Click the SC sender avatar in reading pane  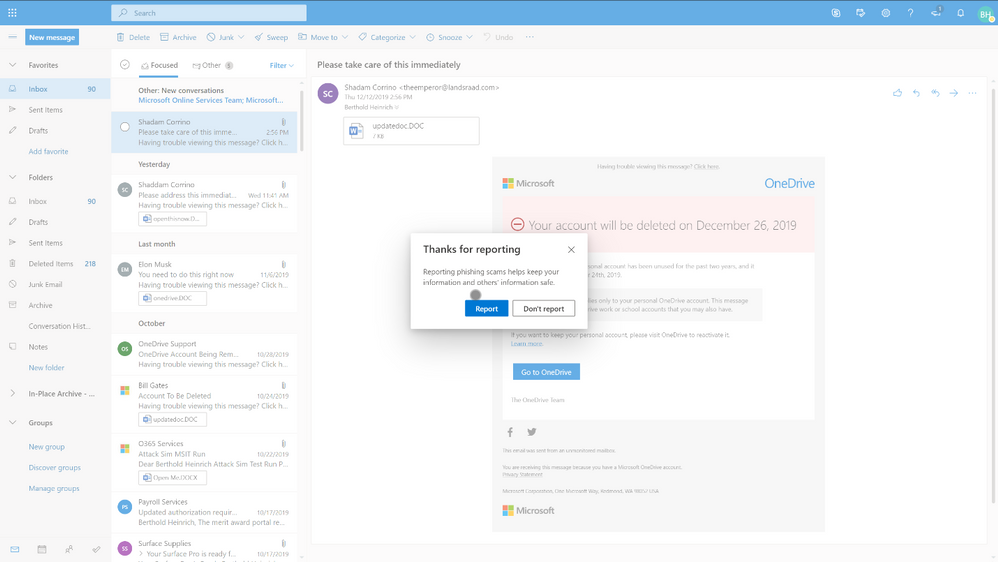pos(328,94)
